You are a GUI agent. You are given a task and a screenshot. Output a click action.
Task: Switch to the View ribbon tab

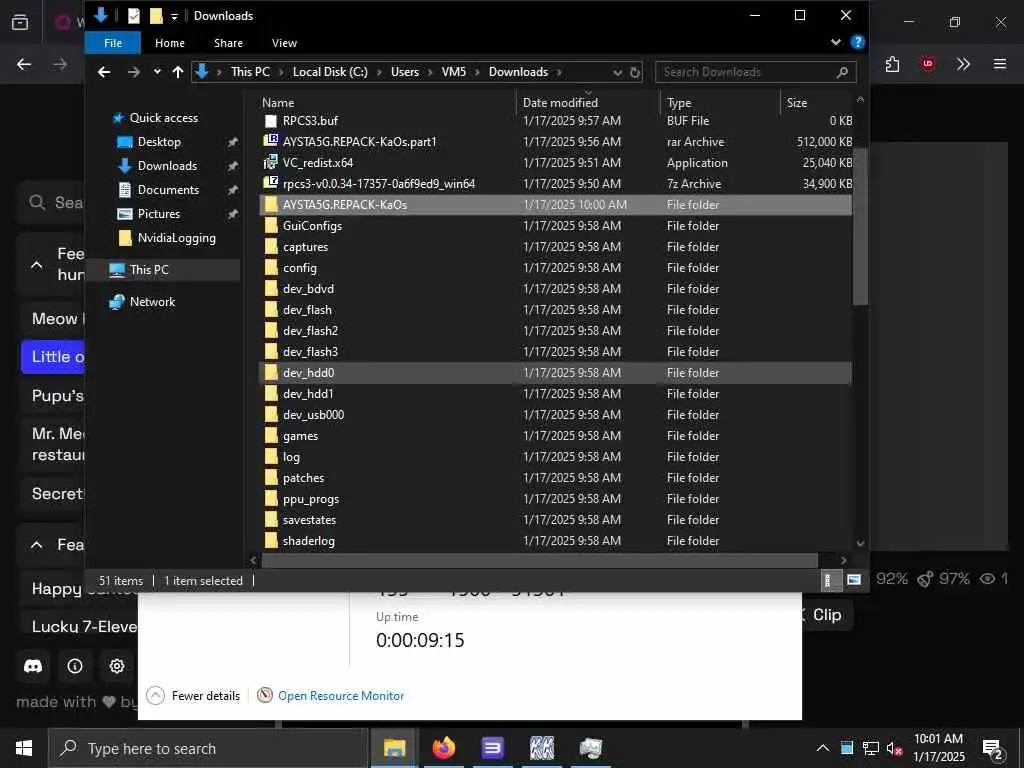[284, 43]
